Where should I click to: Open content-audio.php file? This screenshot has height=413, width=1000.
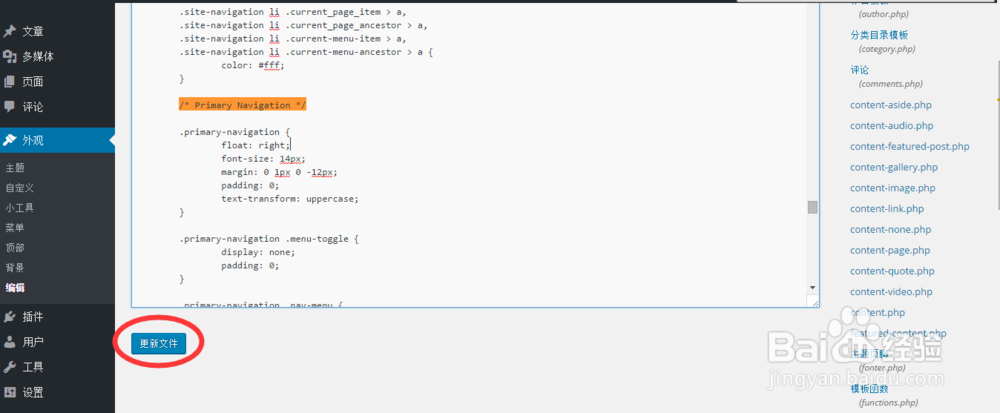(892, 126)
